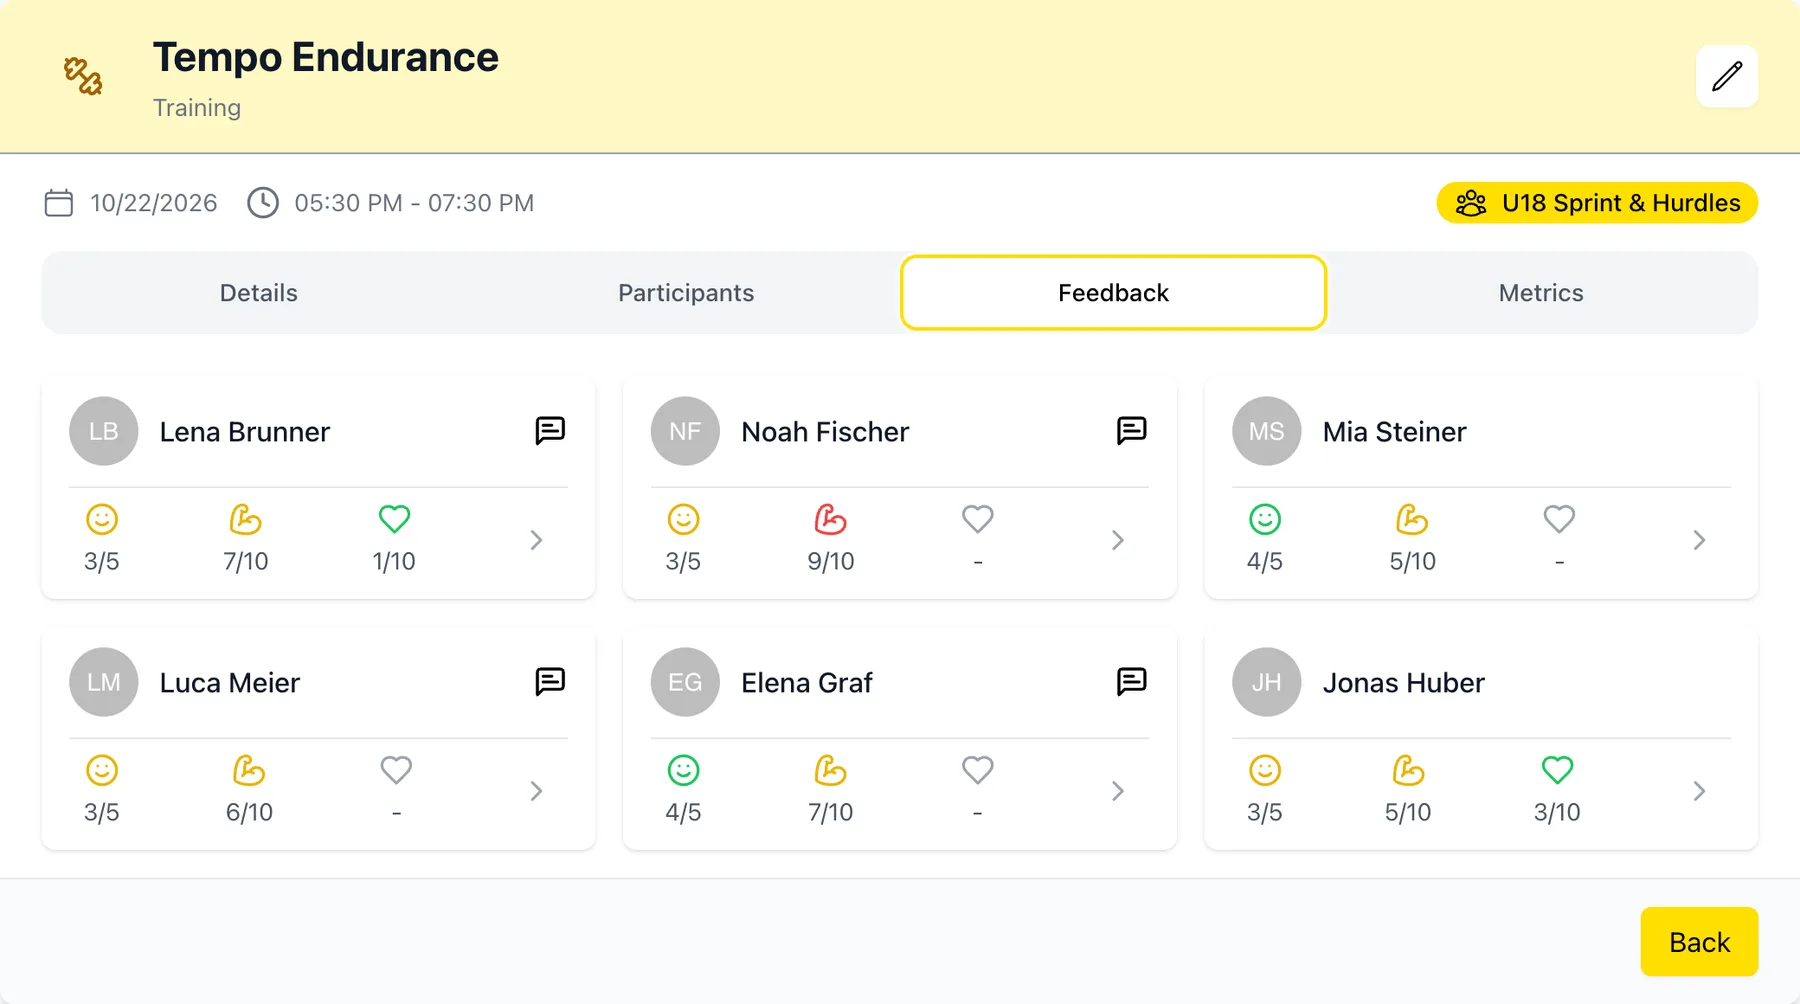Click the dumbbell training icon

83,76
